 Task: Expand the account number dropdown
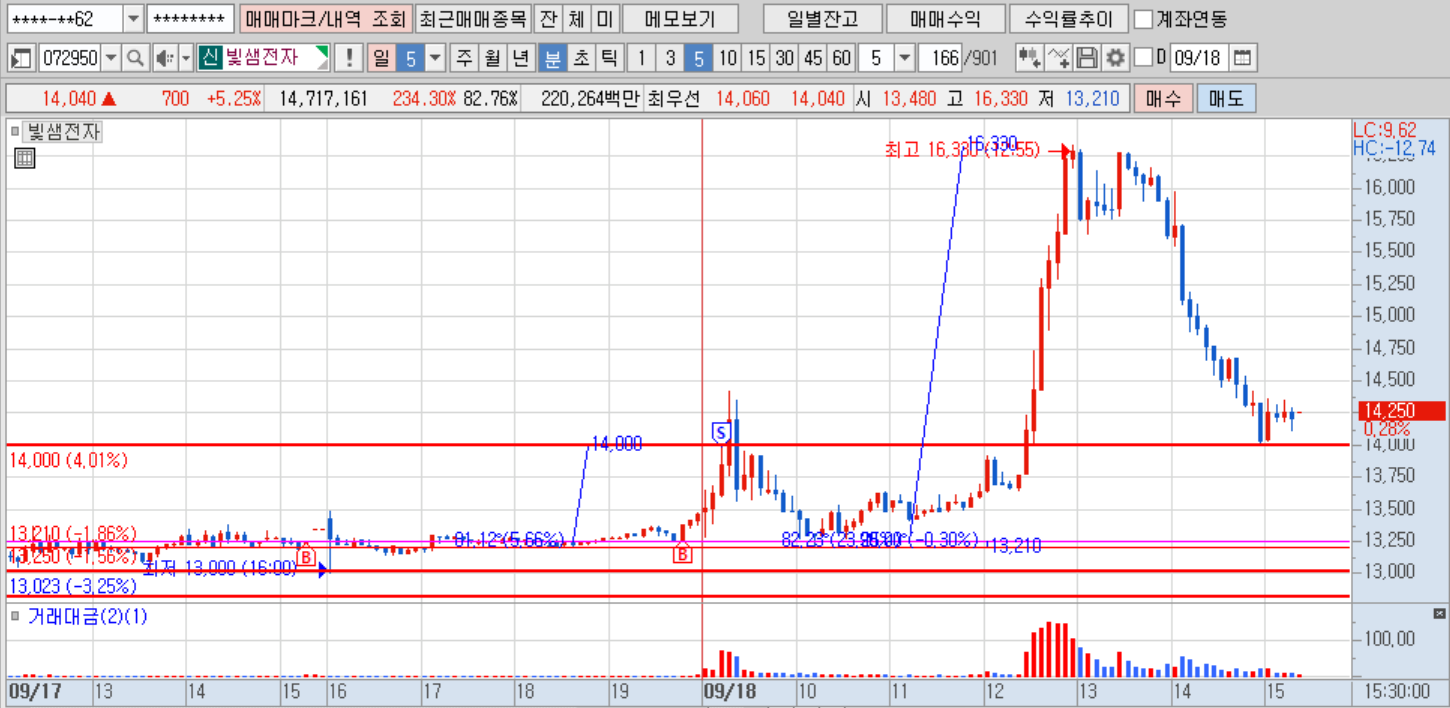pos(133,19)
